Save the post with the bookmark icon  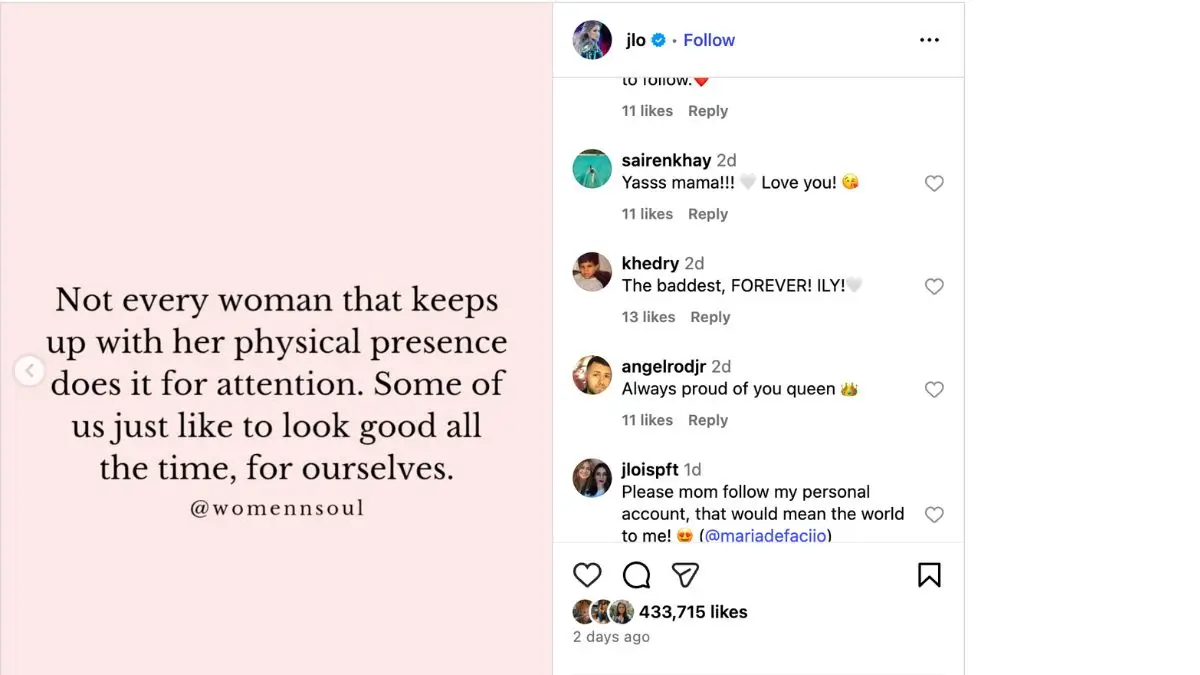pyautogui.click(x=929, y=575)
